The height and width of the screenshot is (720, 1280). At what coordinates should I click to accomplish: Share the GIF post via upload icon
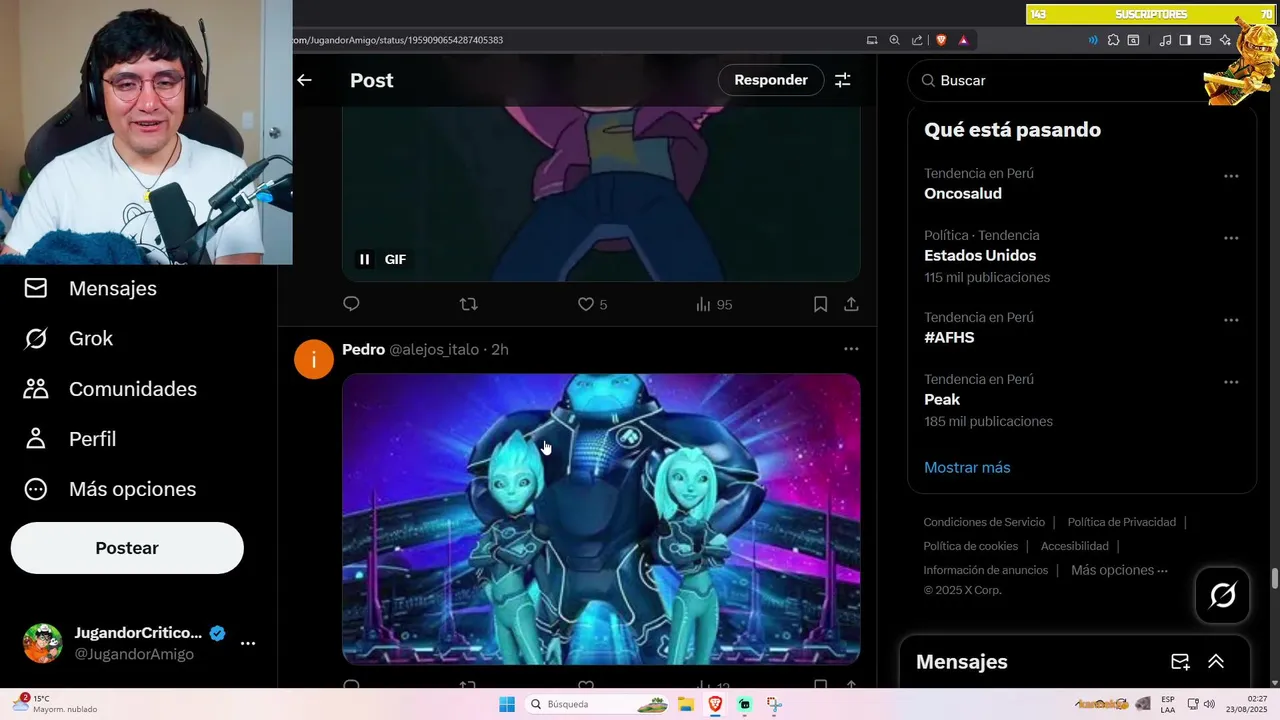pyautogui.click(x=851, y=304)
